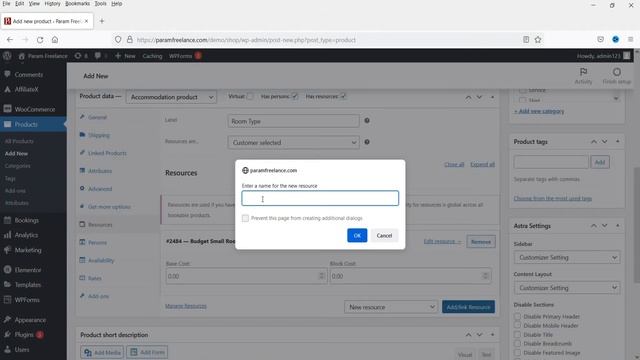The width and height of the screenshot is (640, 360).
Task: Go back using the browser back arrow
Action: click(x=10, y=40)
